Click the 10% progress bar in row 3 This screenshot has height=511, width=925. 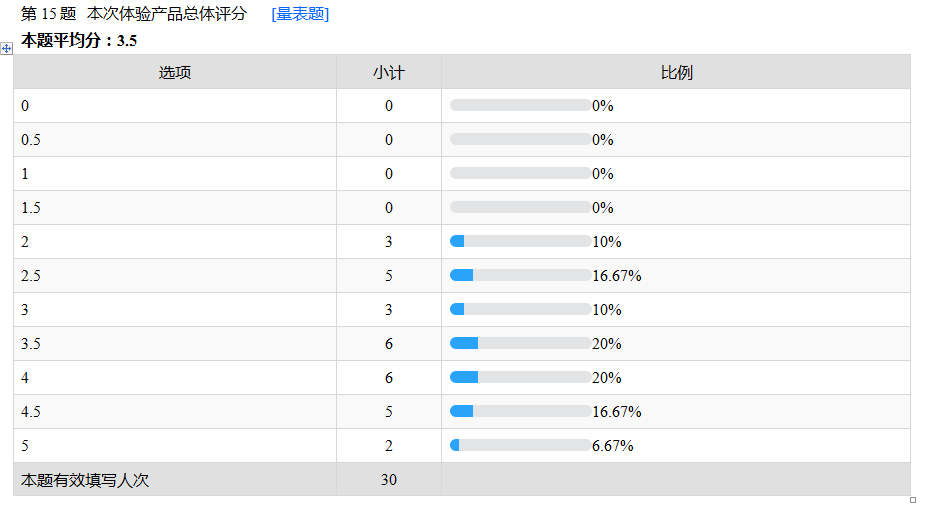click(520, 310)
